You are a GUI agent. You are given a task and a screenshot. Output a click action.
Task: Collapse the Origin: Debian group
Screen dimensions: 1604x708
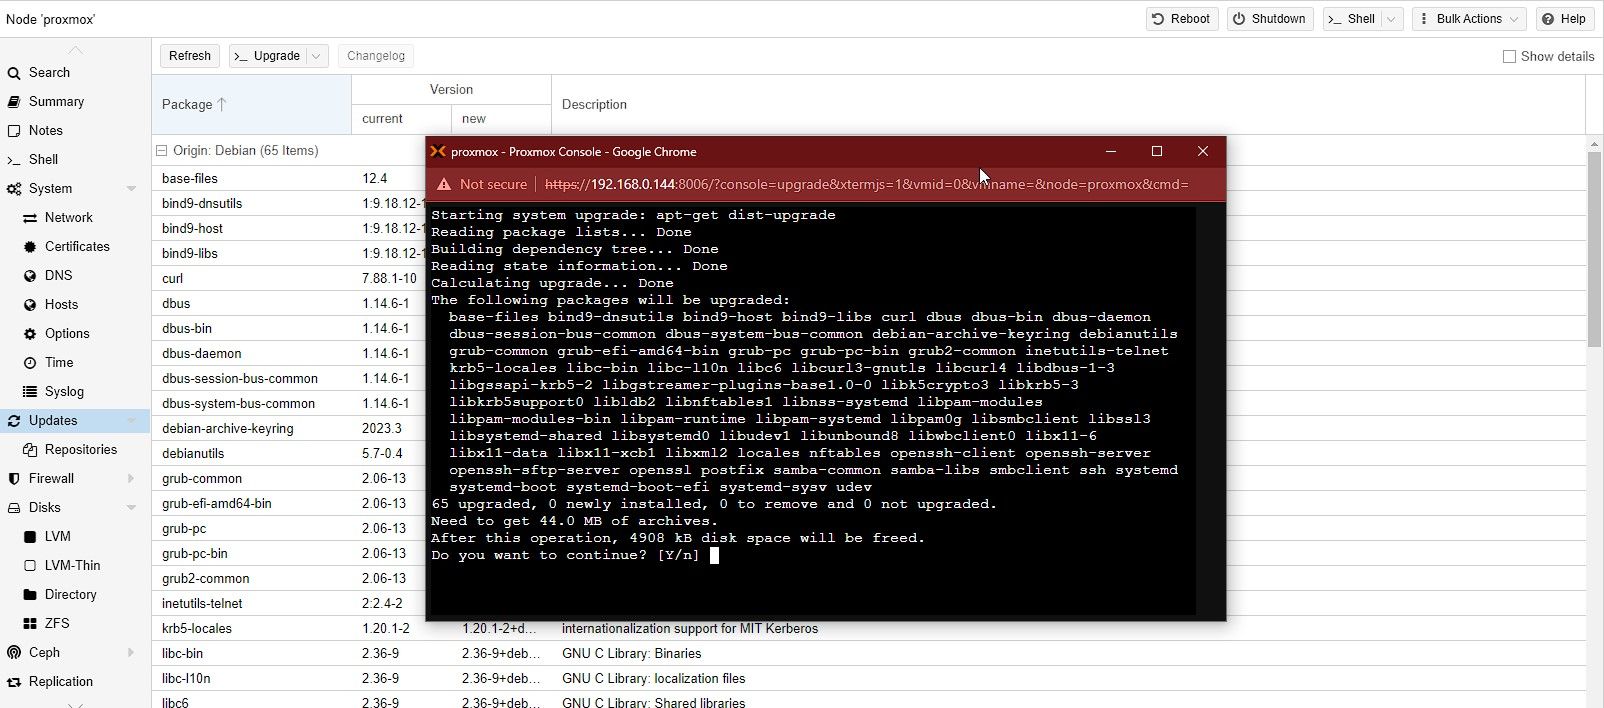coord(161,151)
